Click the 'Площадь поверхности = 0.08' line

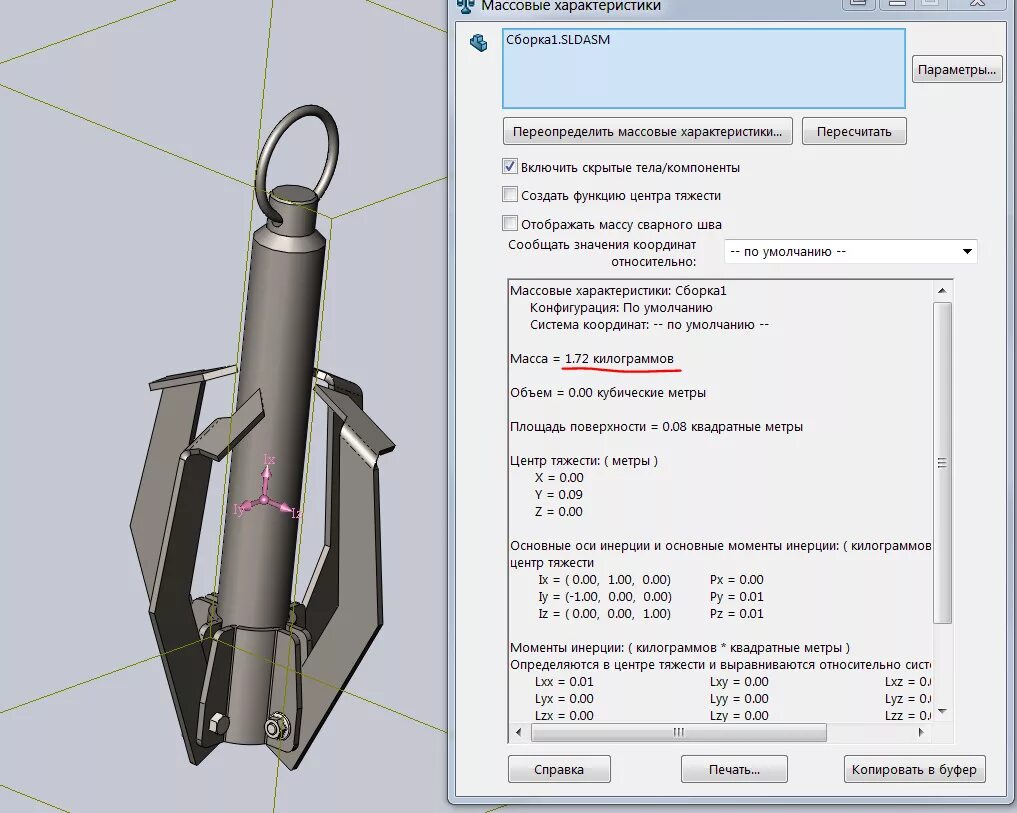[656, 427]
